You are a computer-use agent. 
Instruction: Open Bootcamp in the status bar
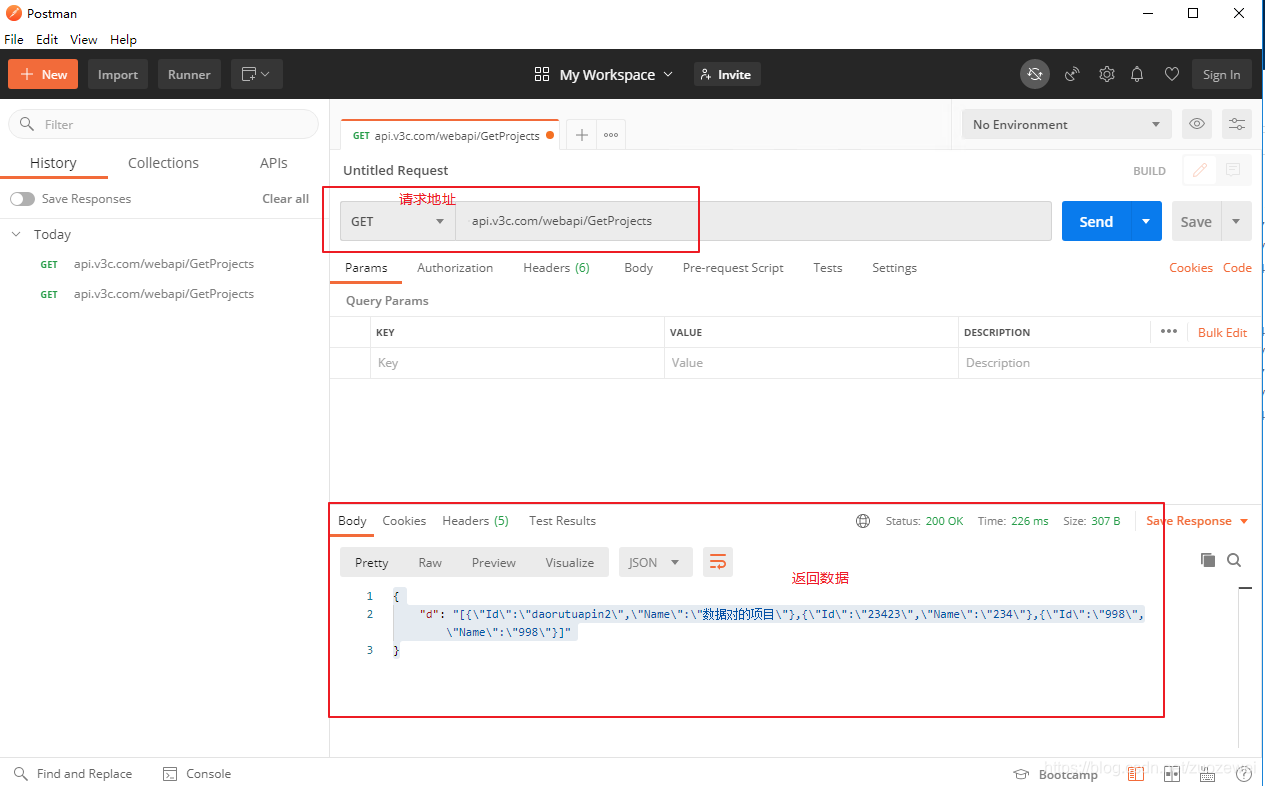(x=1055, y=774)
